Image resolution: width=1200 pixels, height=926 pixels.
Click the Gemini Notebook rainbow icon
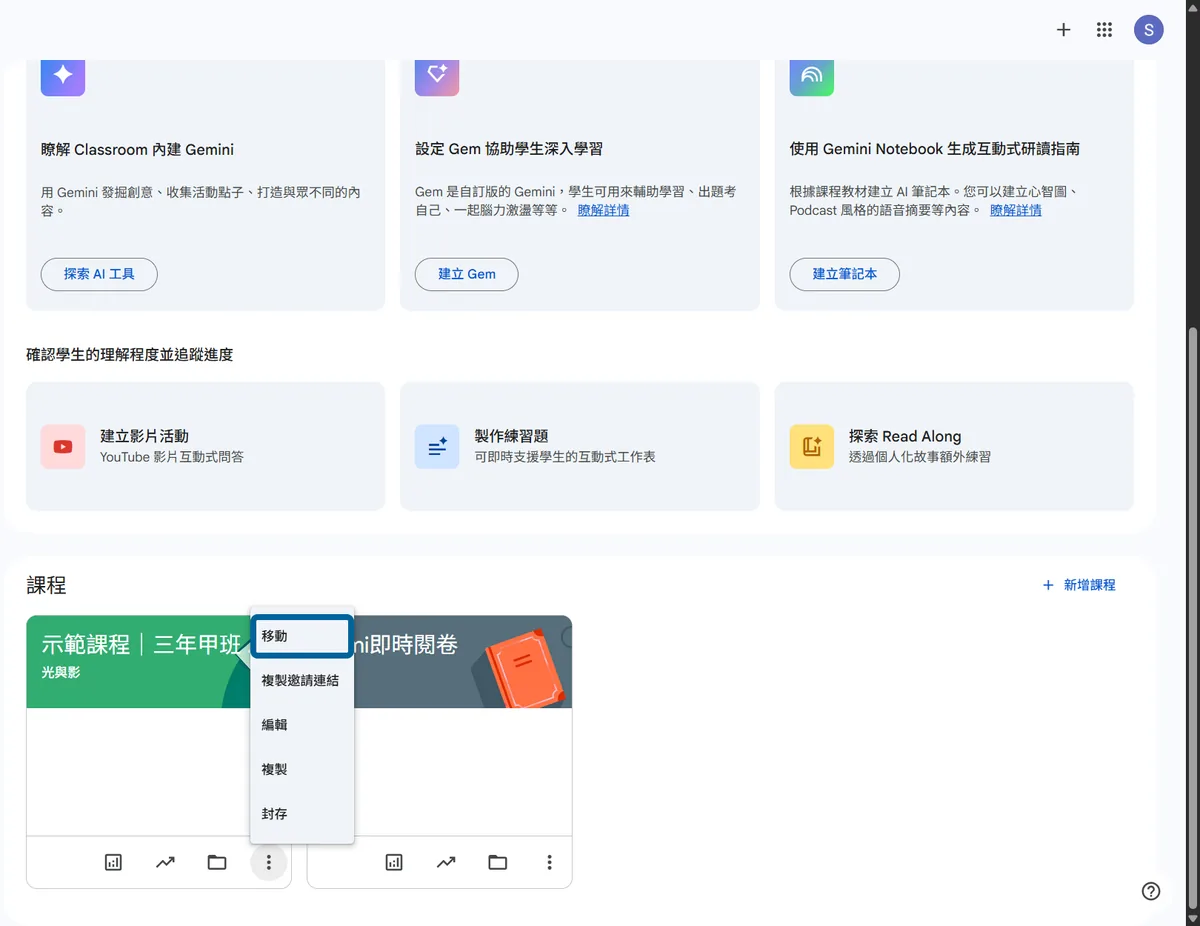coord(811,75)
